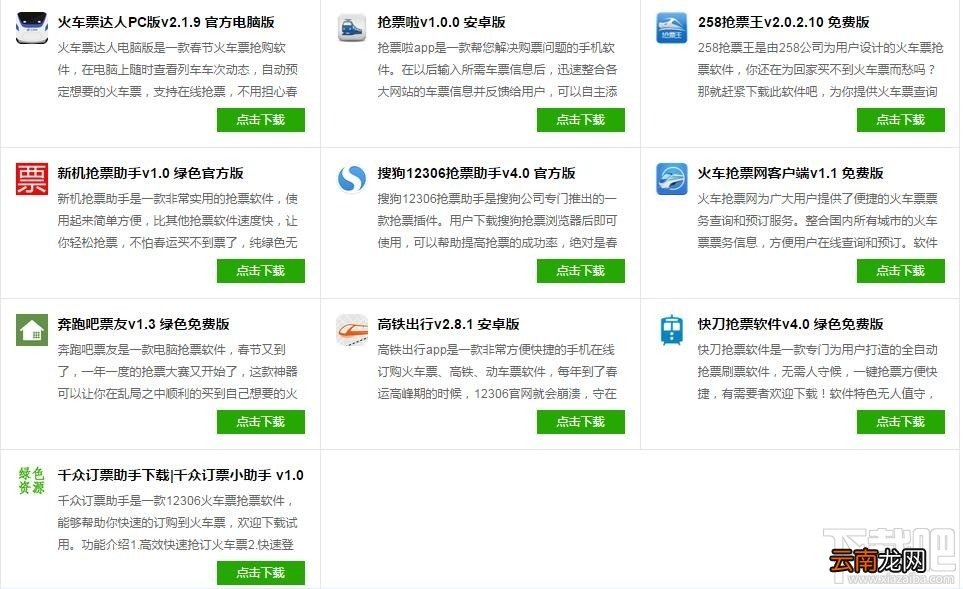Open title link 新机抢票助手v1.0 绿色官方版
The width and height of the screenshot is (963, 589).
(150, 173)
